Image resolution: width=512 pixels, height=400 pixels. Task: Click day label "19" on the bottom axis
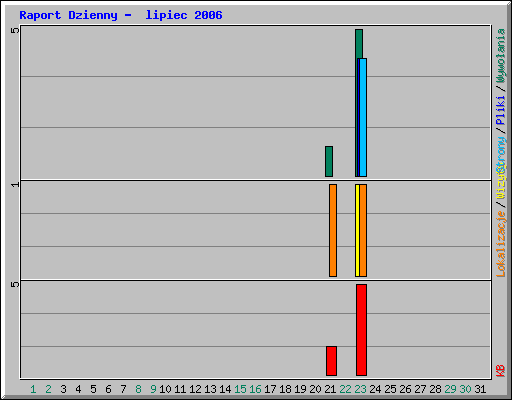pyautogui.click(x=300, y=389)
